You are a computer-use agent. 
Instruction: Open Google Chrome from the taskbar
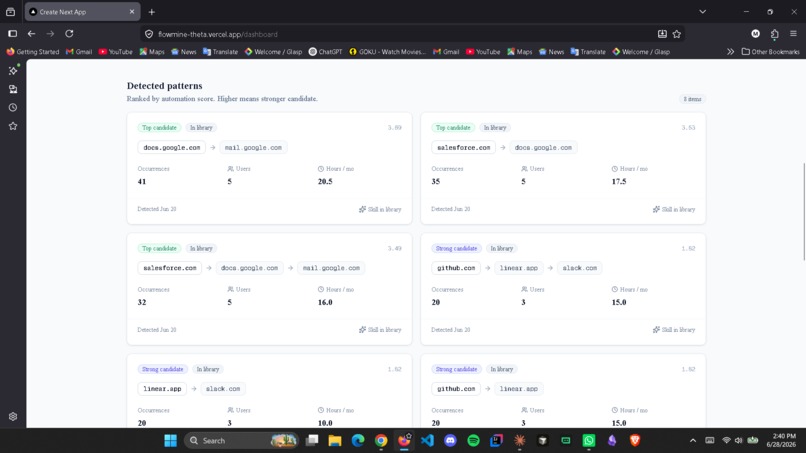pyautogui.click(x=381, y=441)
